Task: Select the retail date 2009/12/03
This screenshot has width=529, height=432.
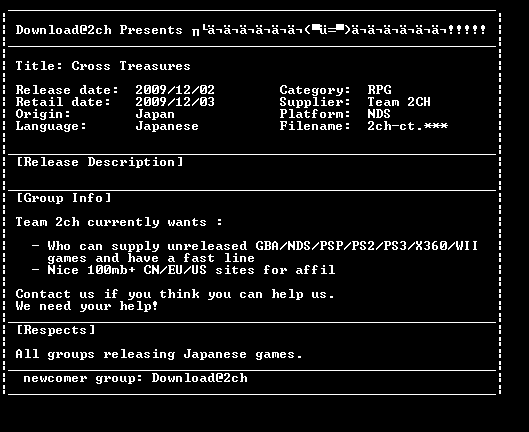Action: point(175,102)
